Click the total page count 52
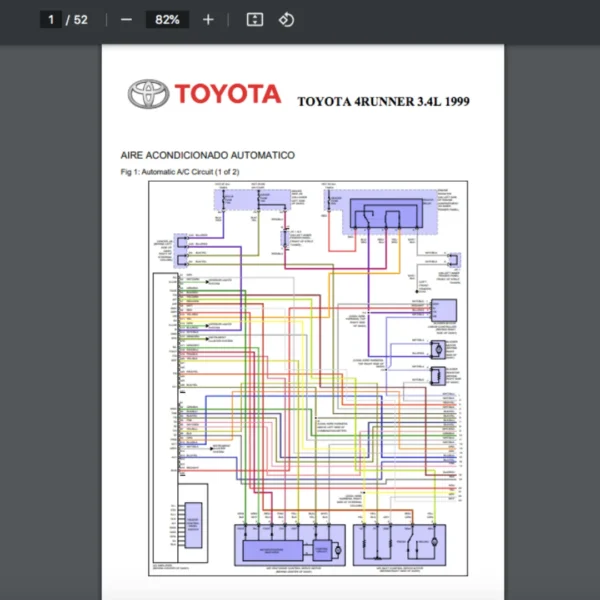 tap(81, 20)
